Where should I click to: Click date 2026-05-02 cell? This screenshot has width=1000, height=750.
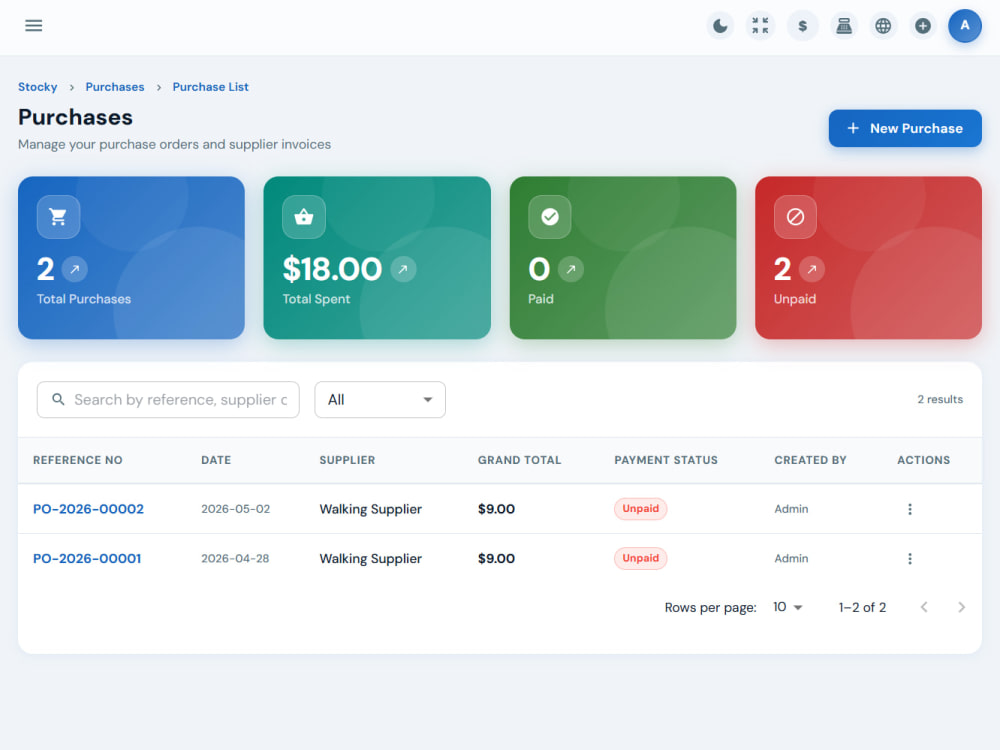coord(236,509)
